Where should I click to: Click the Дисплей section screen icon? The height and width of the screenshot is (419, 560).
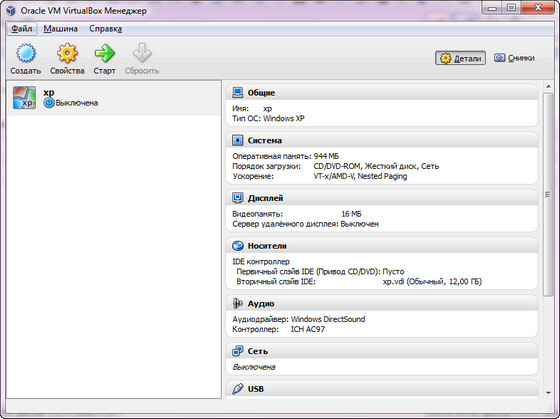pyautogui.click(x=238, y=198)
